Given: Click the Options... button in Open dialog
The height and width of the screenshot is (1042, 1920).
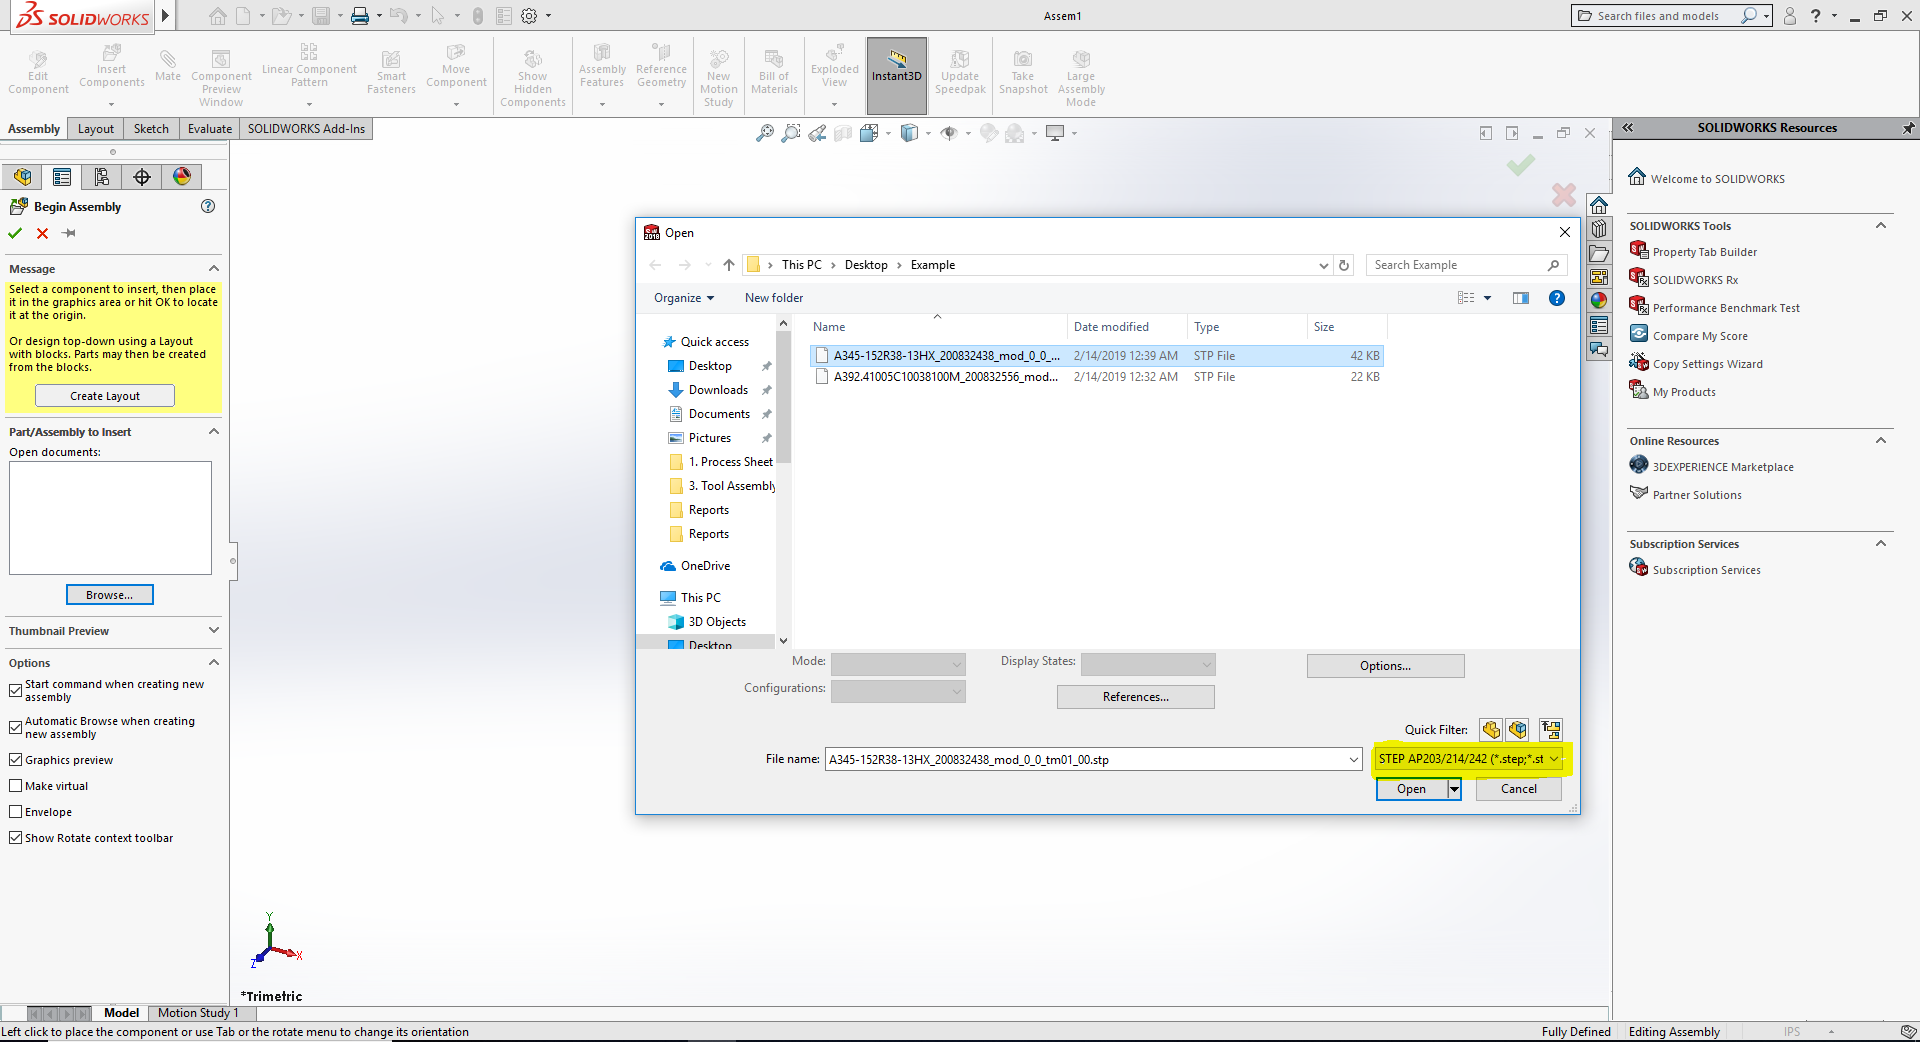Looking at the screenshot, I should pyautogui.click(x=1385, y=666).
